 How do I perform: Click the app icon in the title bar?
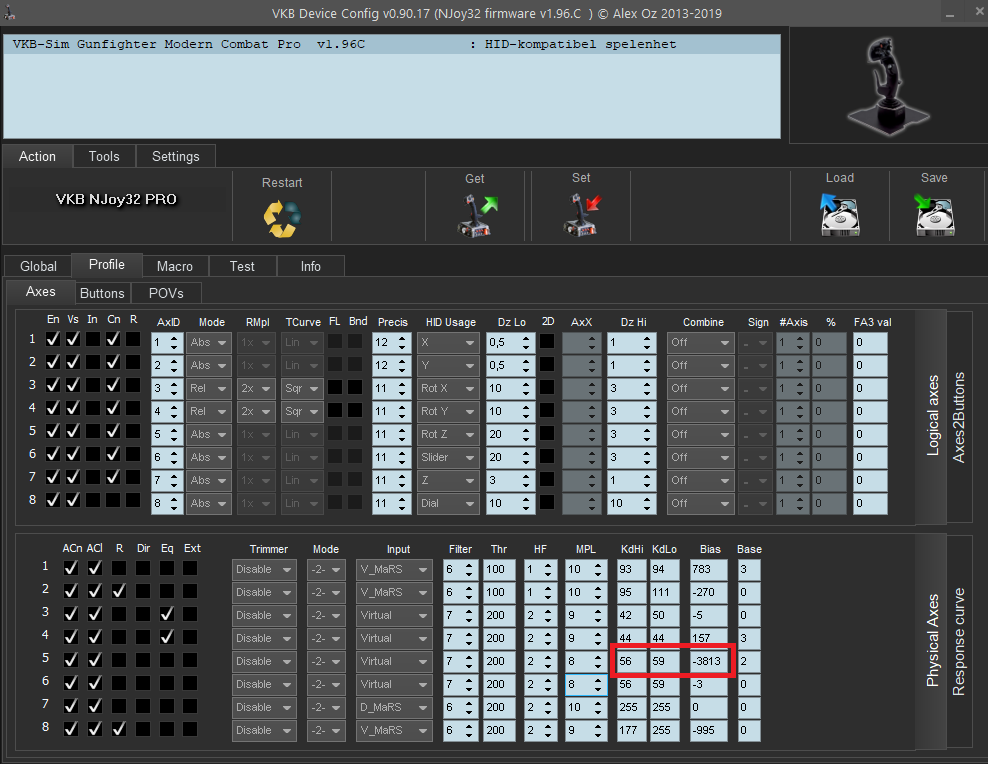pyautogui.click(x=9, y=13)
